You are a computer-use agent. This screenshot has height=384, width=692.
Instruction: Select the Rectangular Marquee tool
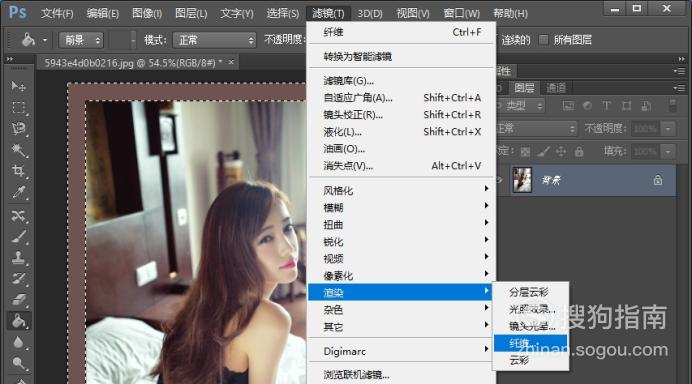[18, 107]
